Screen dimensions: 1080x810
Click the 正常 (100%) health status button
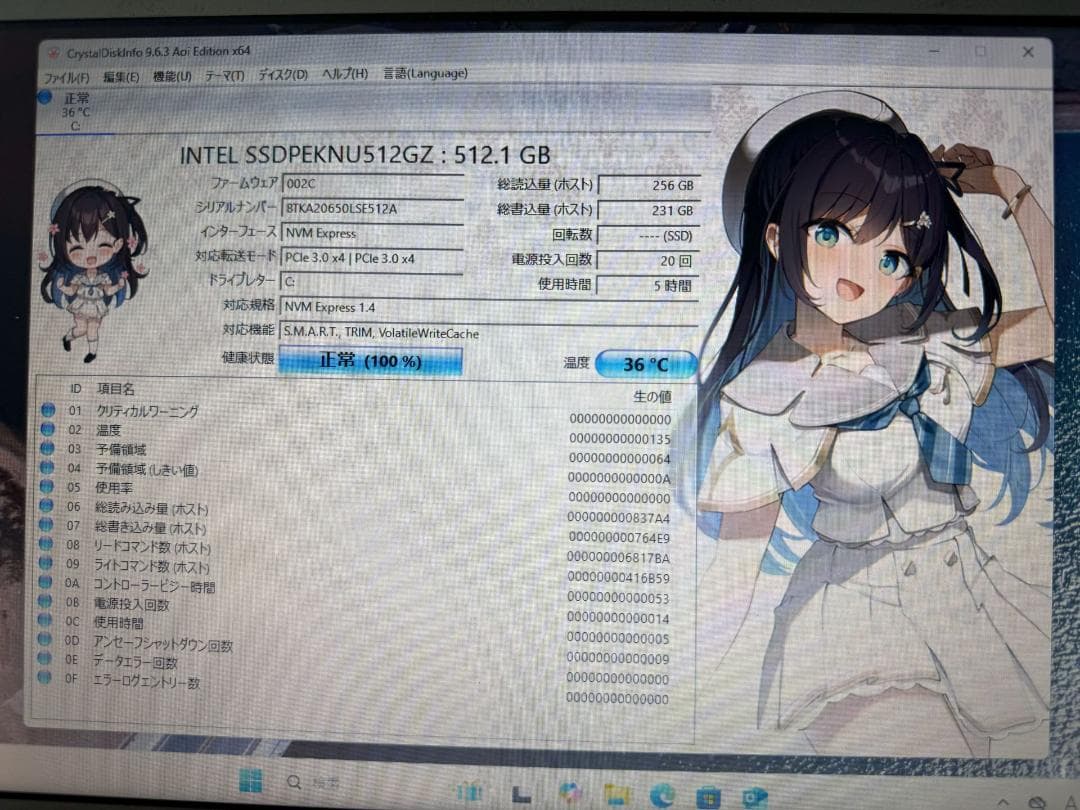(x=370, y=361)
